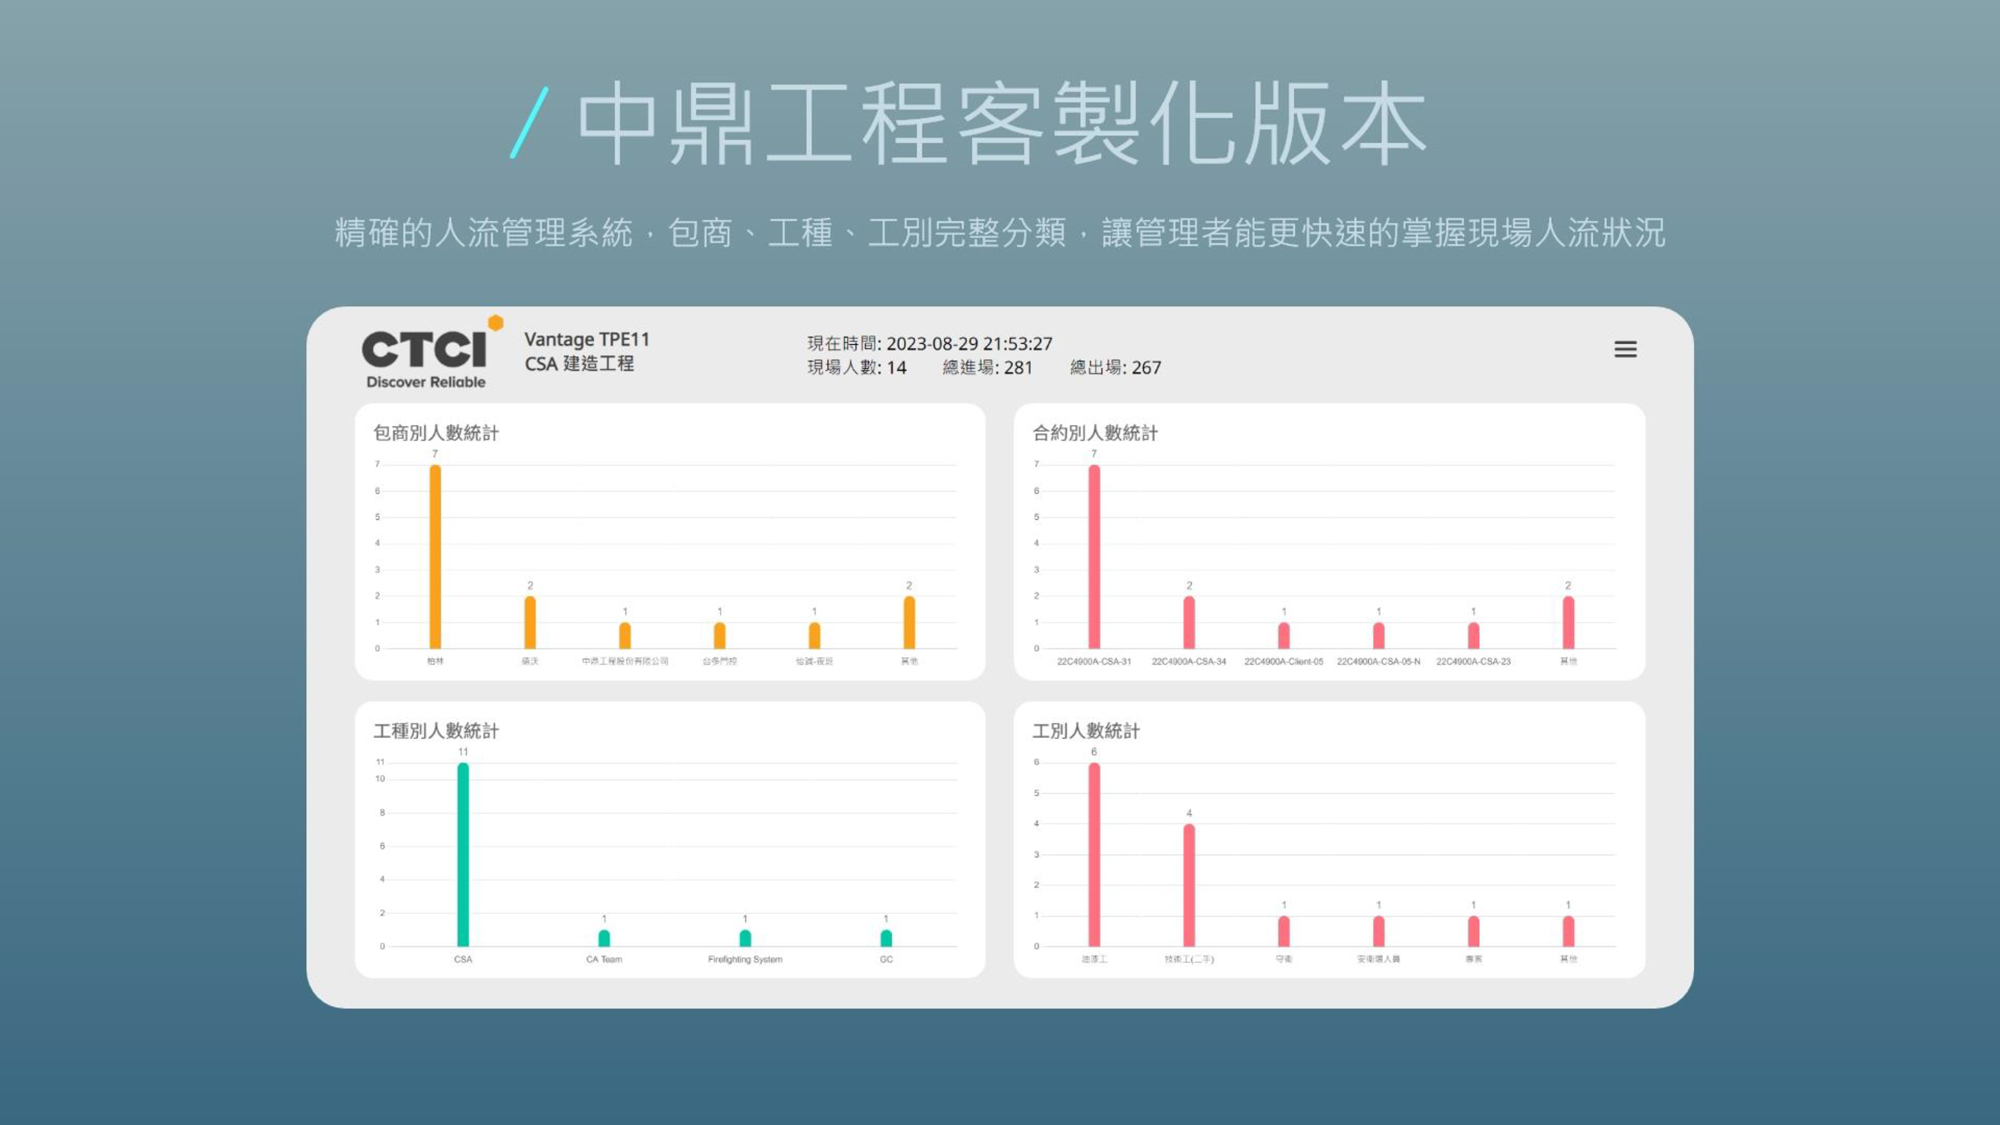Click the 總進場: 281 counter
This screenshot has height=1125, width=2000.
click(x=987, y=367)
